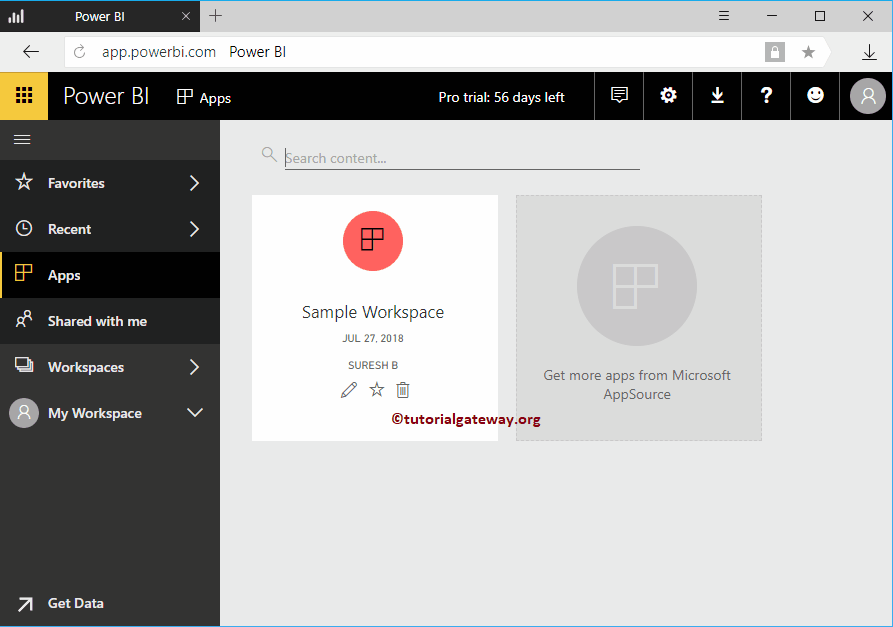Image resolution: width=893 pixels, height=627 pixels.
Task: Click the JUL 27, 2018 date
Action: point(372,338)
